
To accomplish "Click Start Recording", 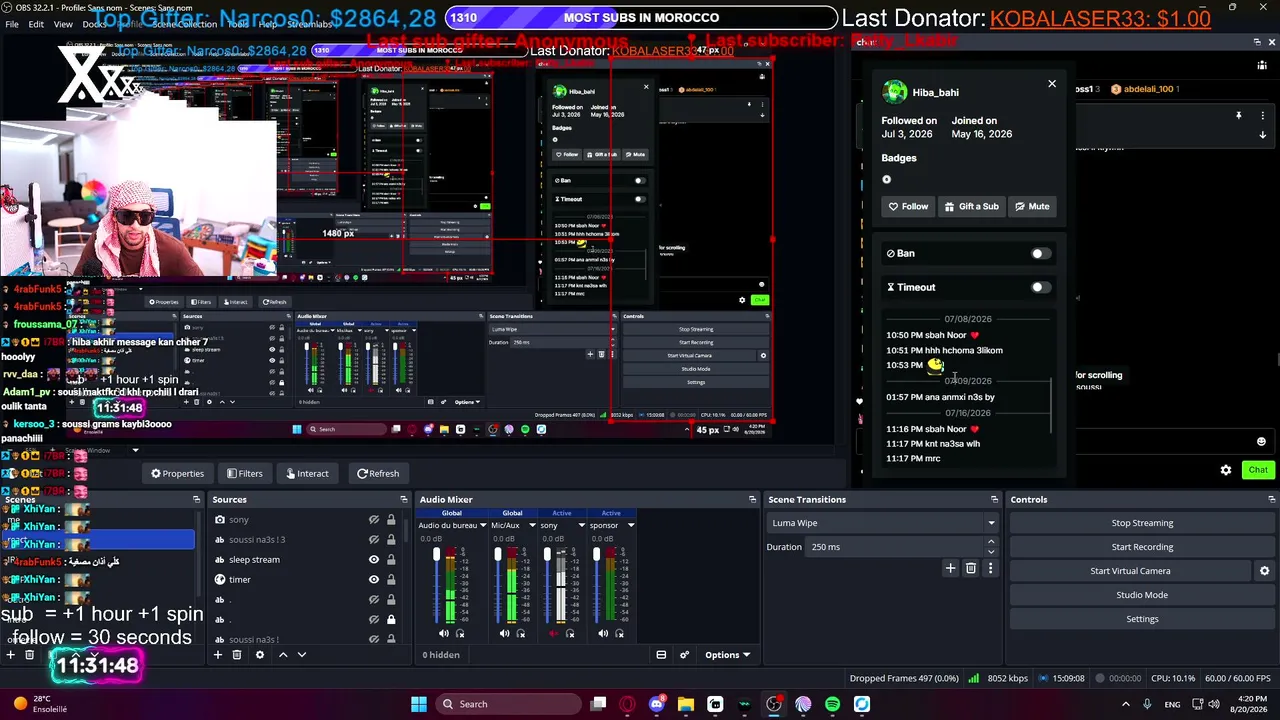I will [1142, 547].
